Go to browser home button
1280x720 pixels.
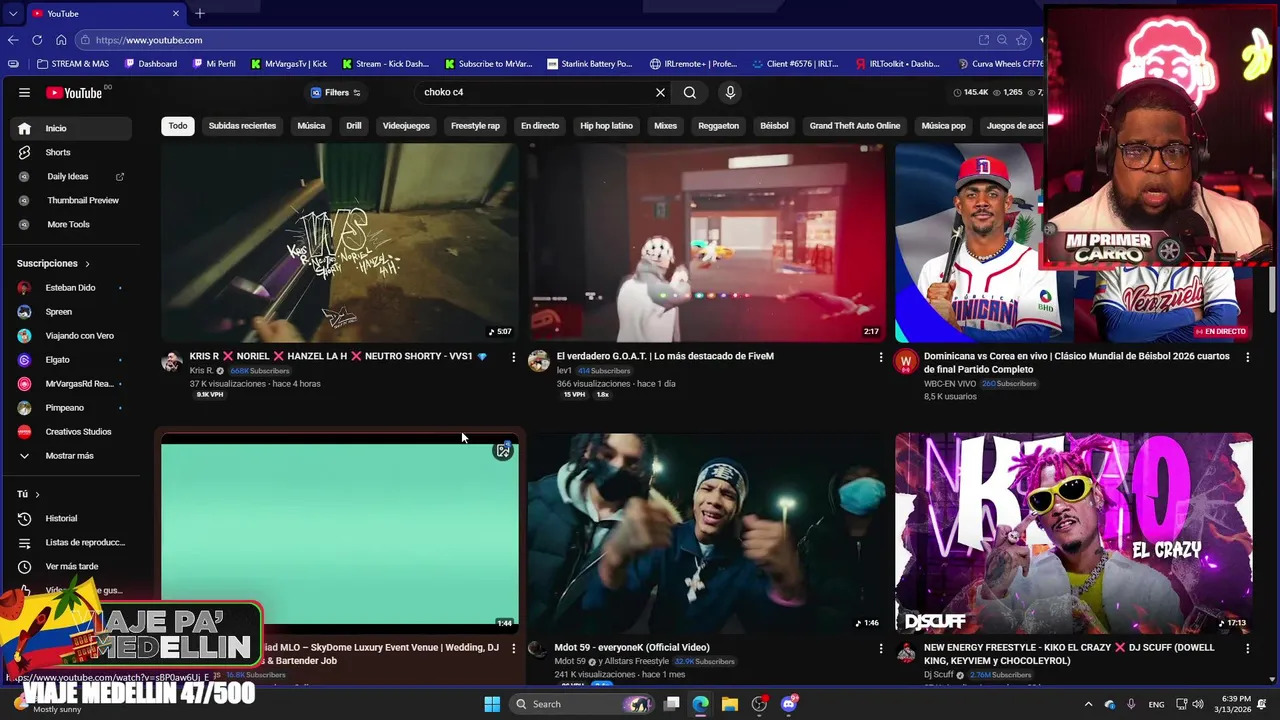[x=61, y=40]
